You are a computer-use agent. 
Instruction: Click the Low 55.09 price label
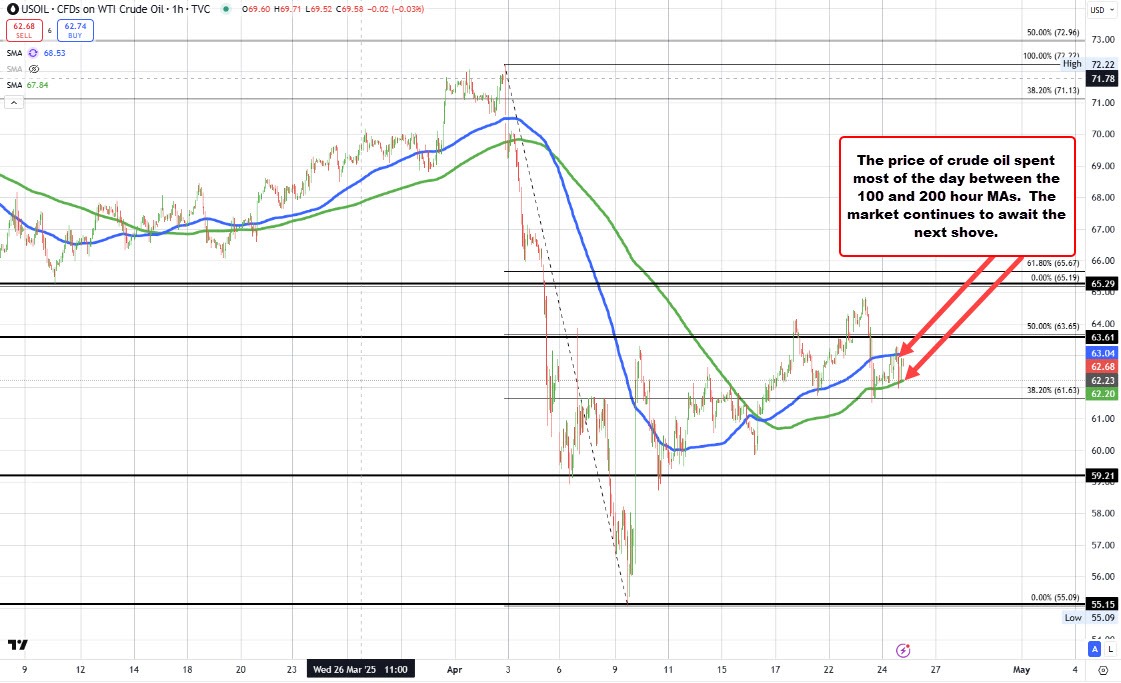1090,618
